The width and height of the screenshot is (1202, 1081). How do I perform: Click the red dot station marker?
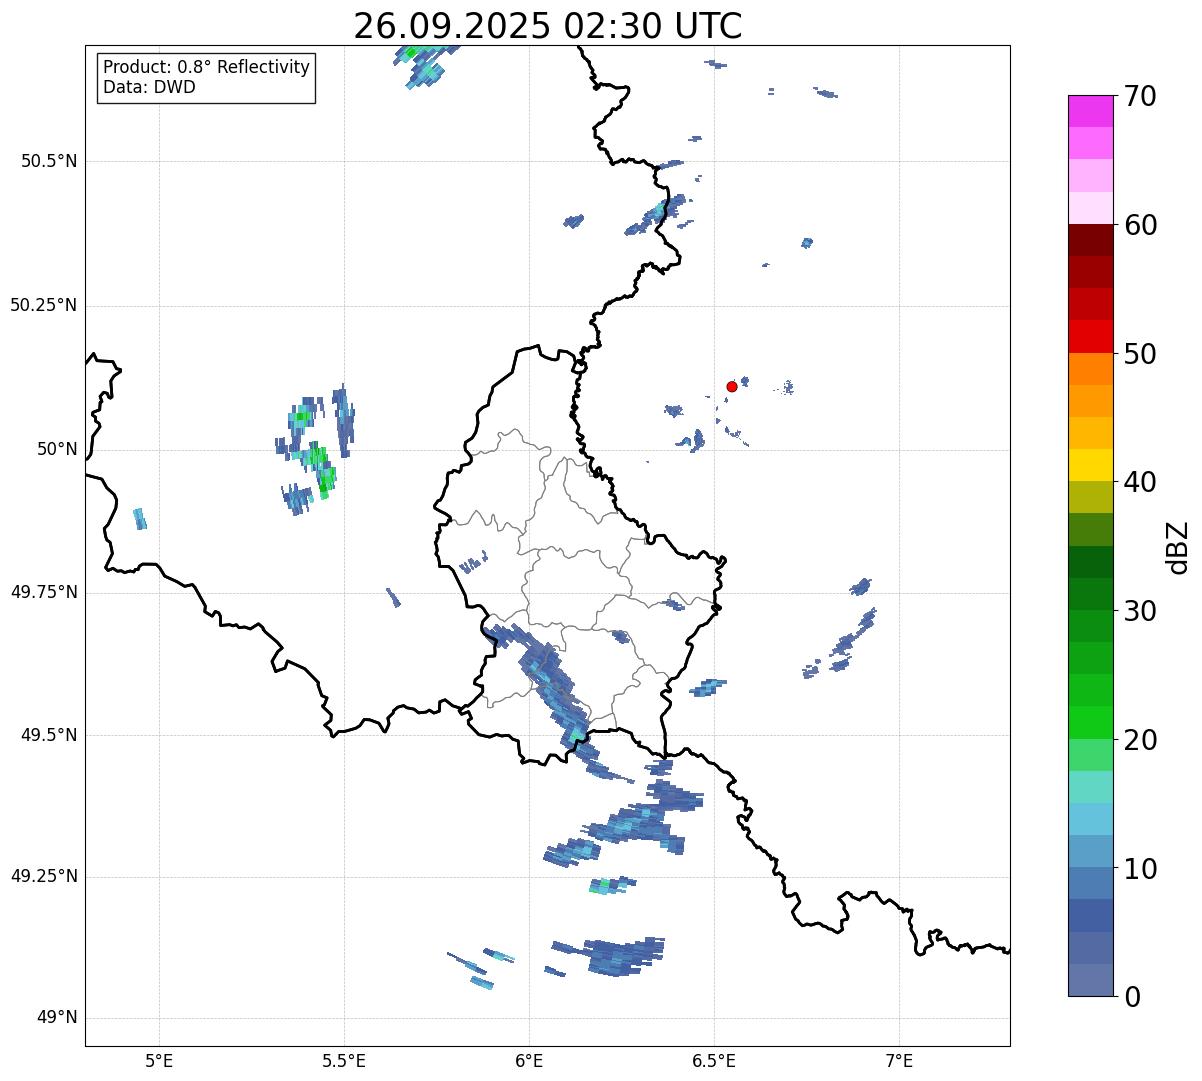[x=732, y=386]
